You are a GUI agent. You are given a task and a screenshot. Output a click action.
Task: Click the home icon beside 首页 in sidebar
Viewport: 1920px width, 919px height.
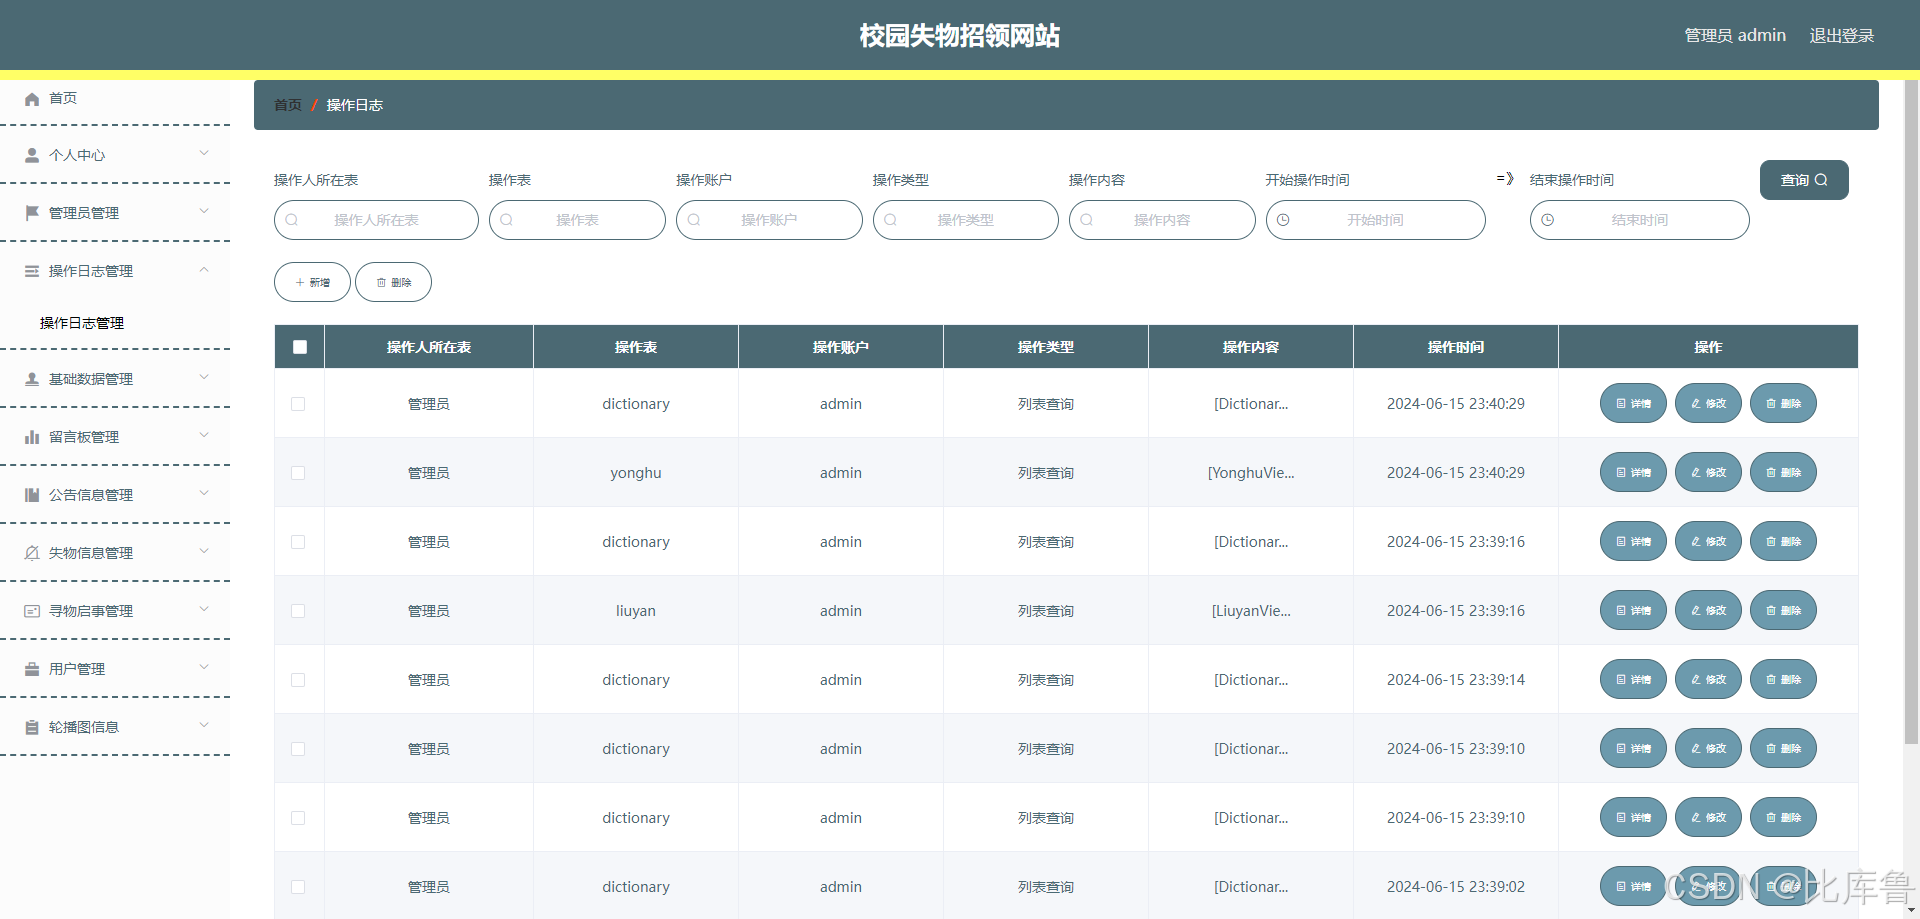point(32,99)
